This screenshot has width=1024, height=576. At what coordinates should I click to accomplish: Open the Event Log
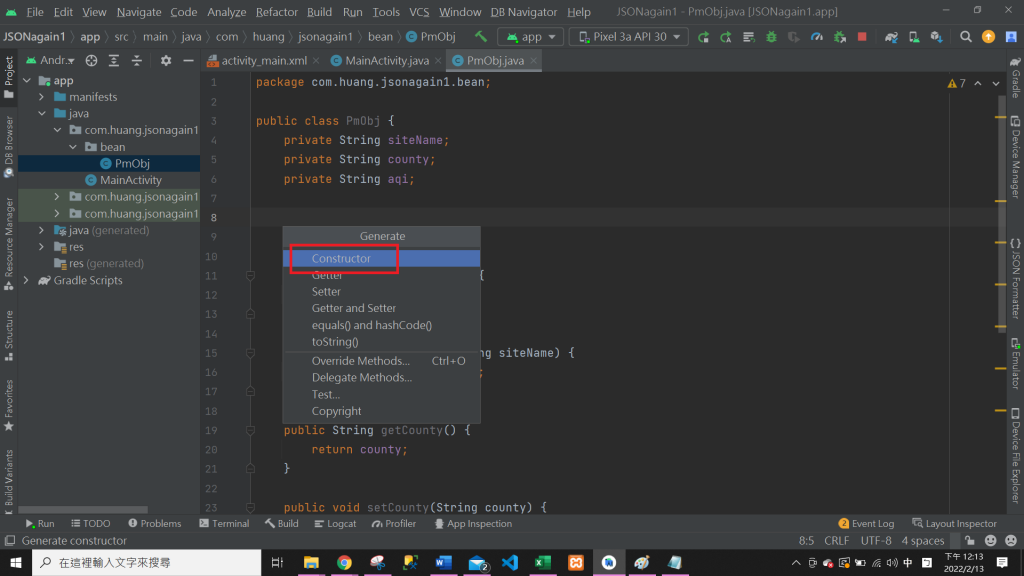866,524
